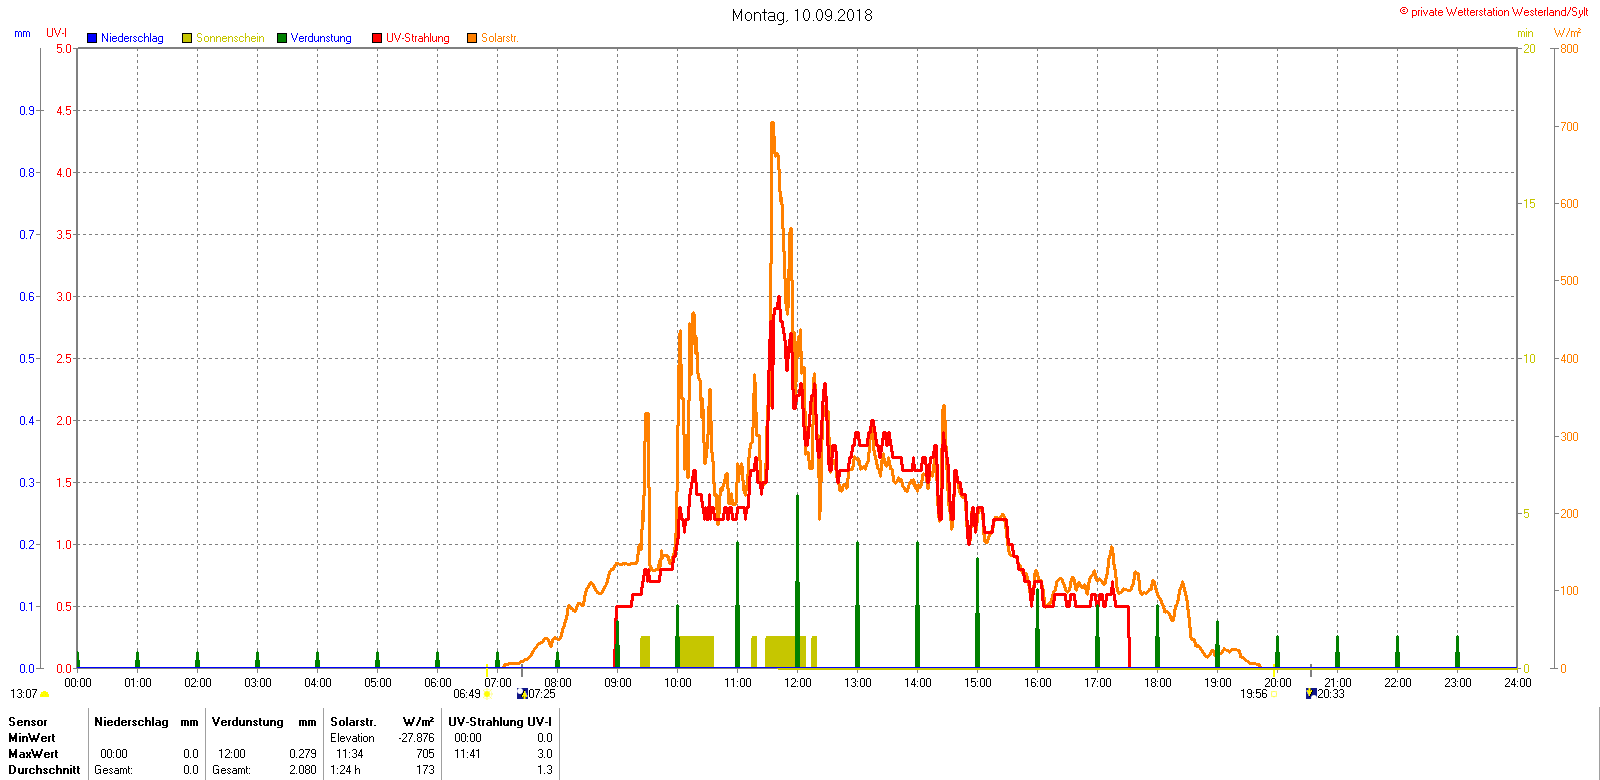
Task: Select the Solarstr. legend label
Action: (x=500, y=38)
